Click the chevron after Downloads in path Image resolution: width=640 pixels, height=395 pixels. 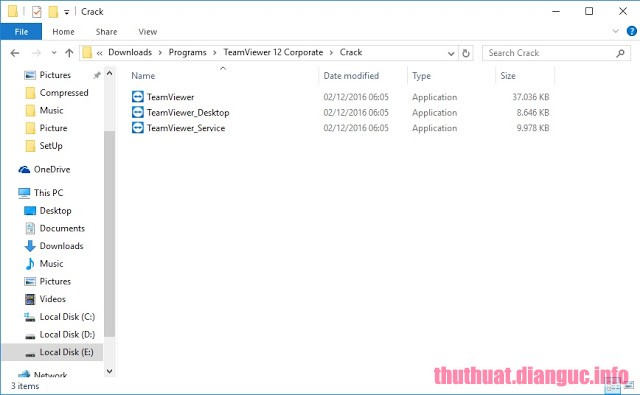(x=160, y=53)
